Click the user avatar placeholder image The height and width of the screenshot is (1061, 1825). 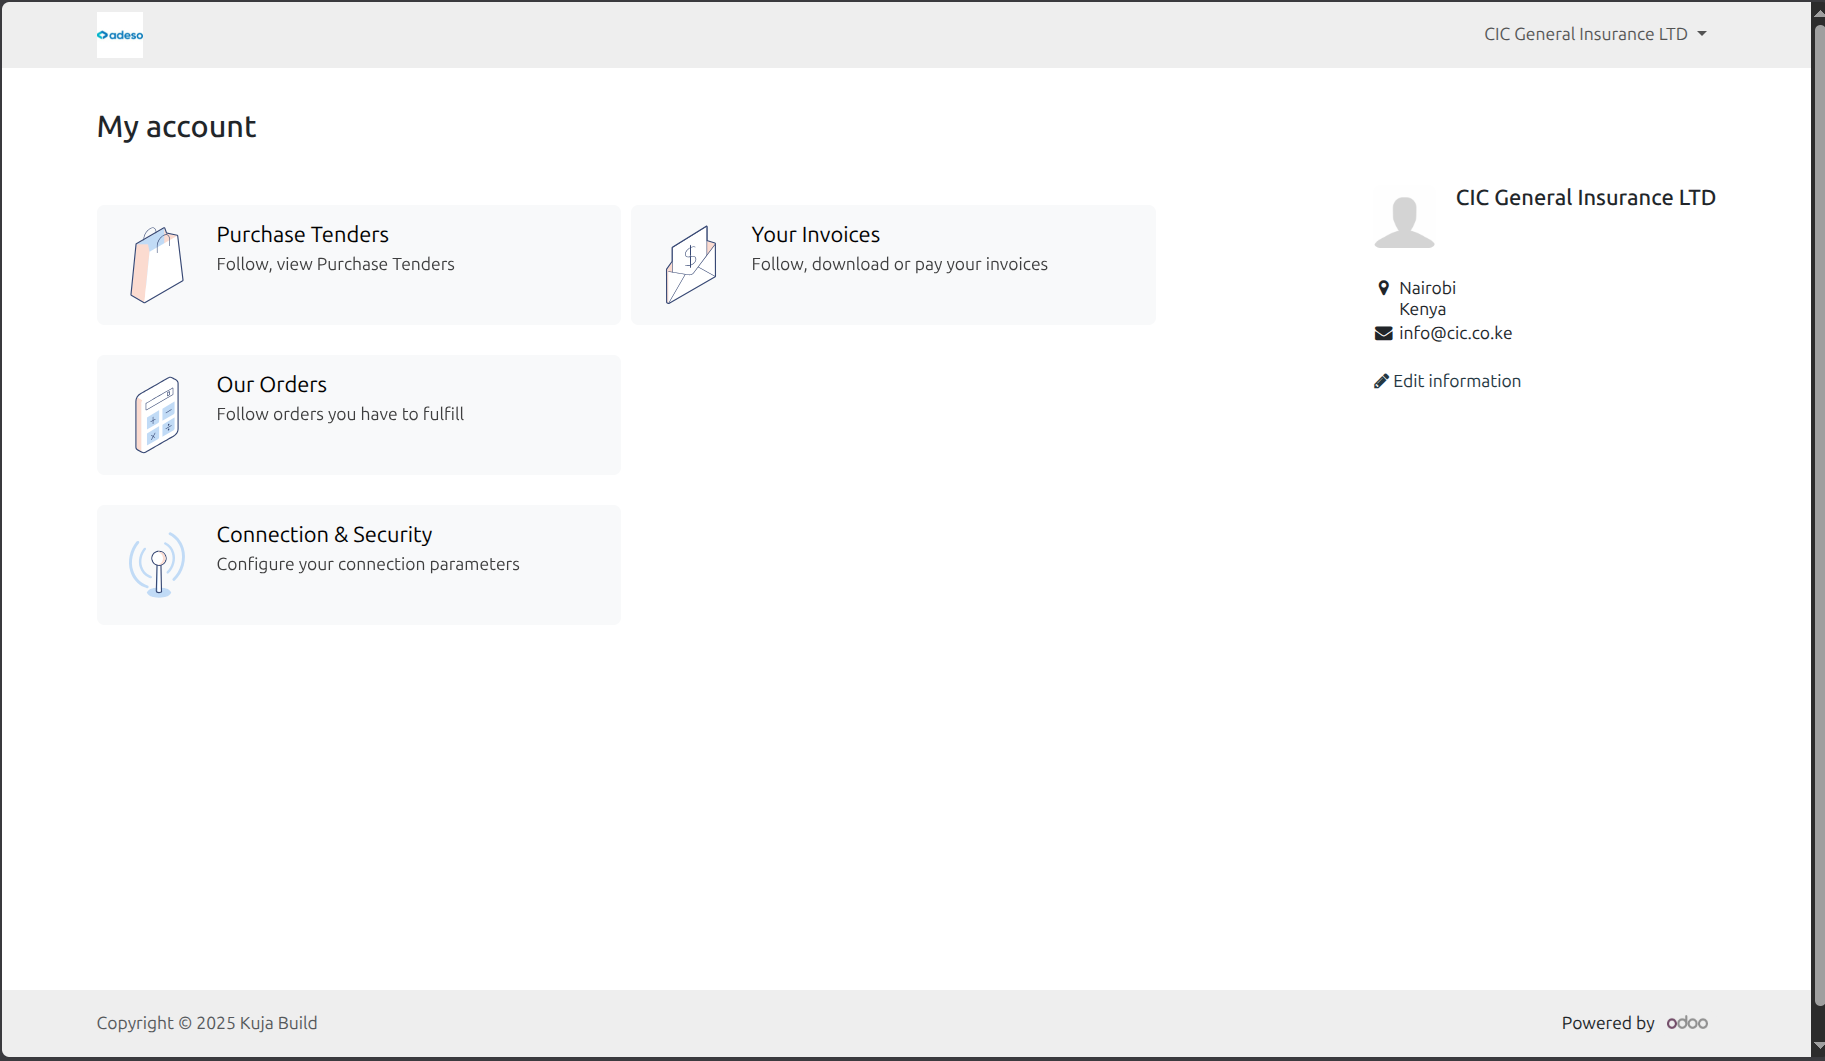[1404, 221]
